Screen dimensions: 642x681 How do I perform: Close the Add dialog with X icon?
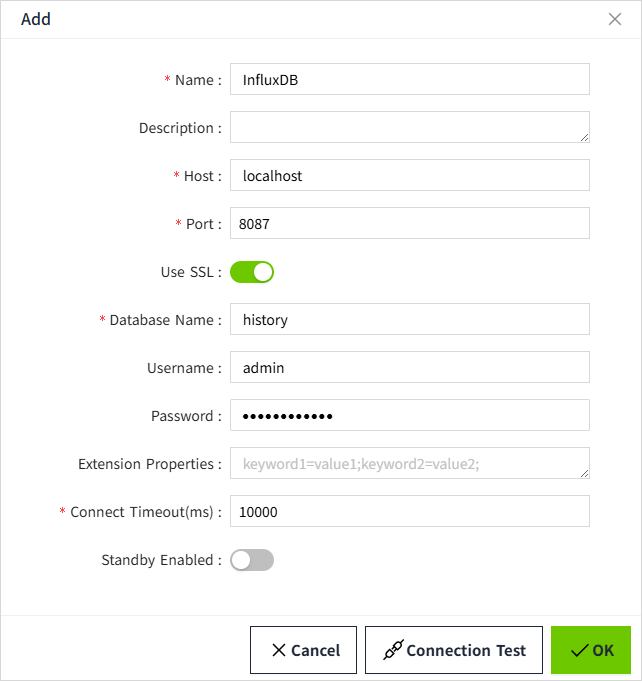pos(615,19)
